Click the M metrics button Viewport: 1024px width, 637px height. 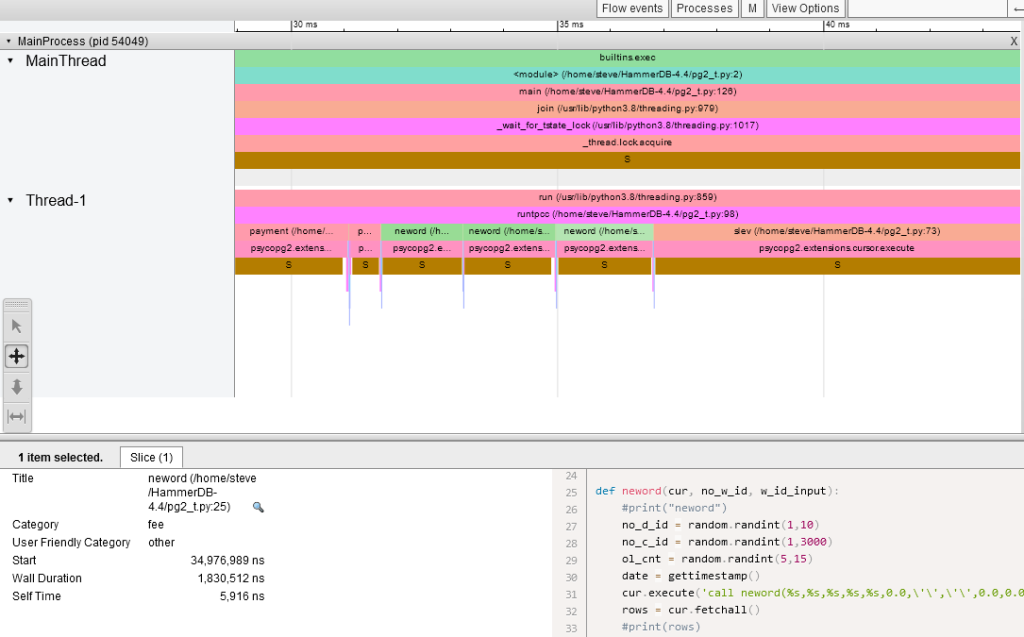(x=752, y=8)
